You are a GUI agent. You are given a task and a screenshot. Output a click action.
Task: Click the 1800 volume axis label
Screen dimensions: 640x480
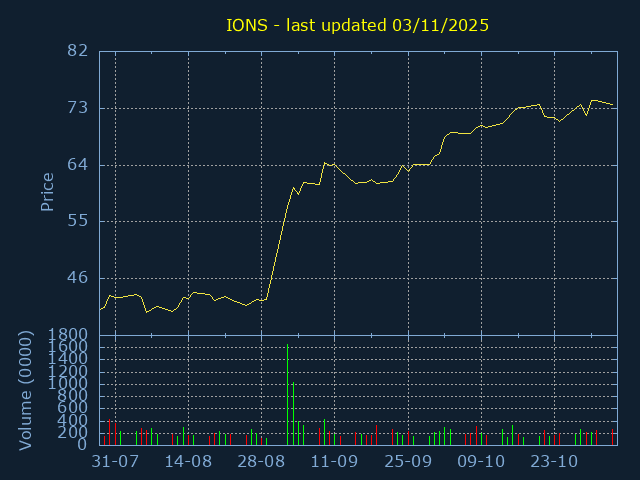point(68,335)
